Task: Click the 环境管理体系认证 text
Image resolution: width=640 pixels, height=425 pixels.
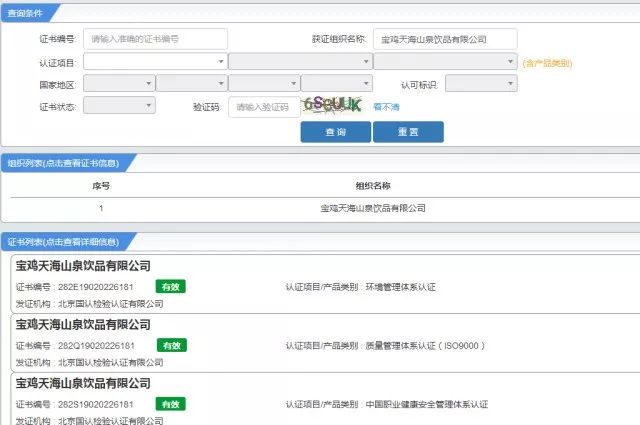Action: (x=400, y=287)
